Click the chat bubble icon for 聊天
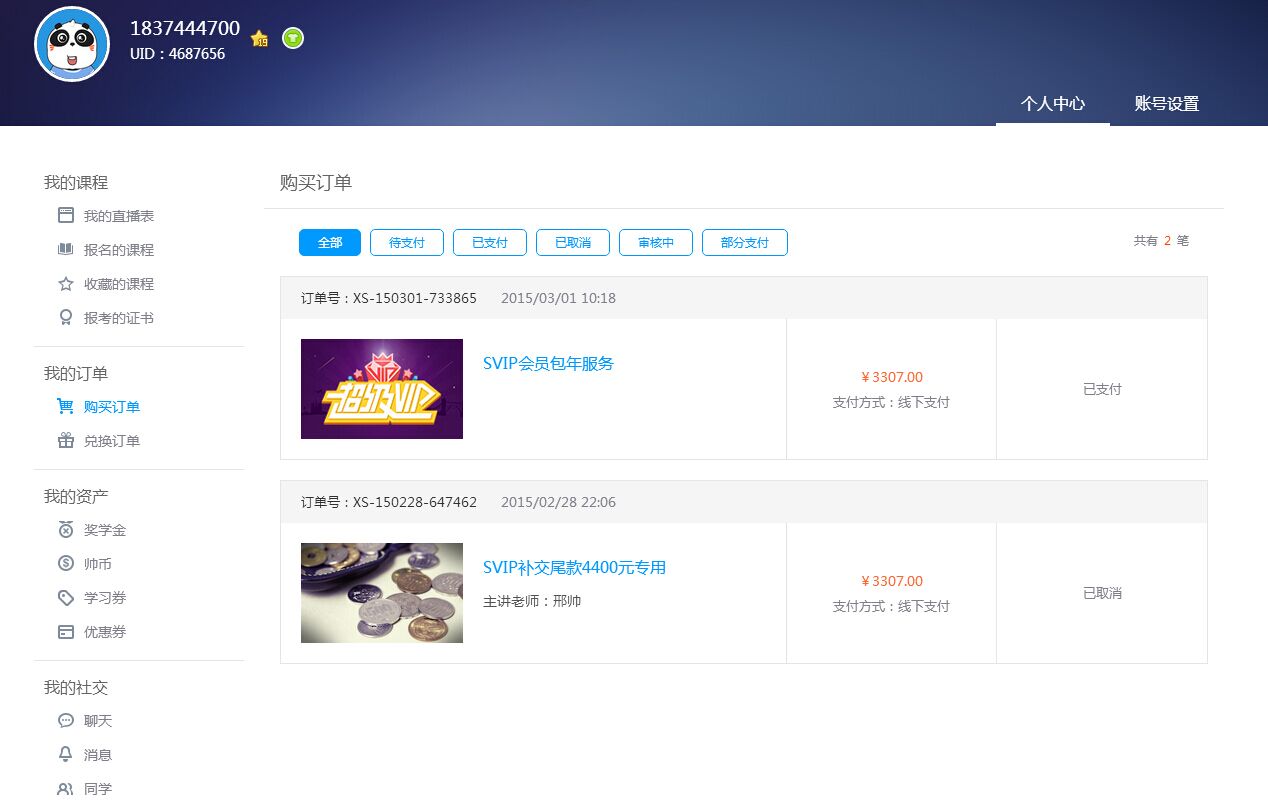Image resolution: width=1268 pixels, height=802 pixels. 66,721
